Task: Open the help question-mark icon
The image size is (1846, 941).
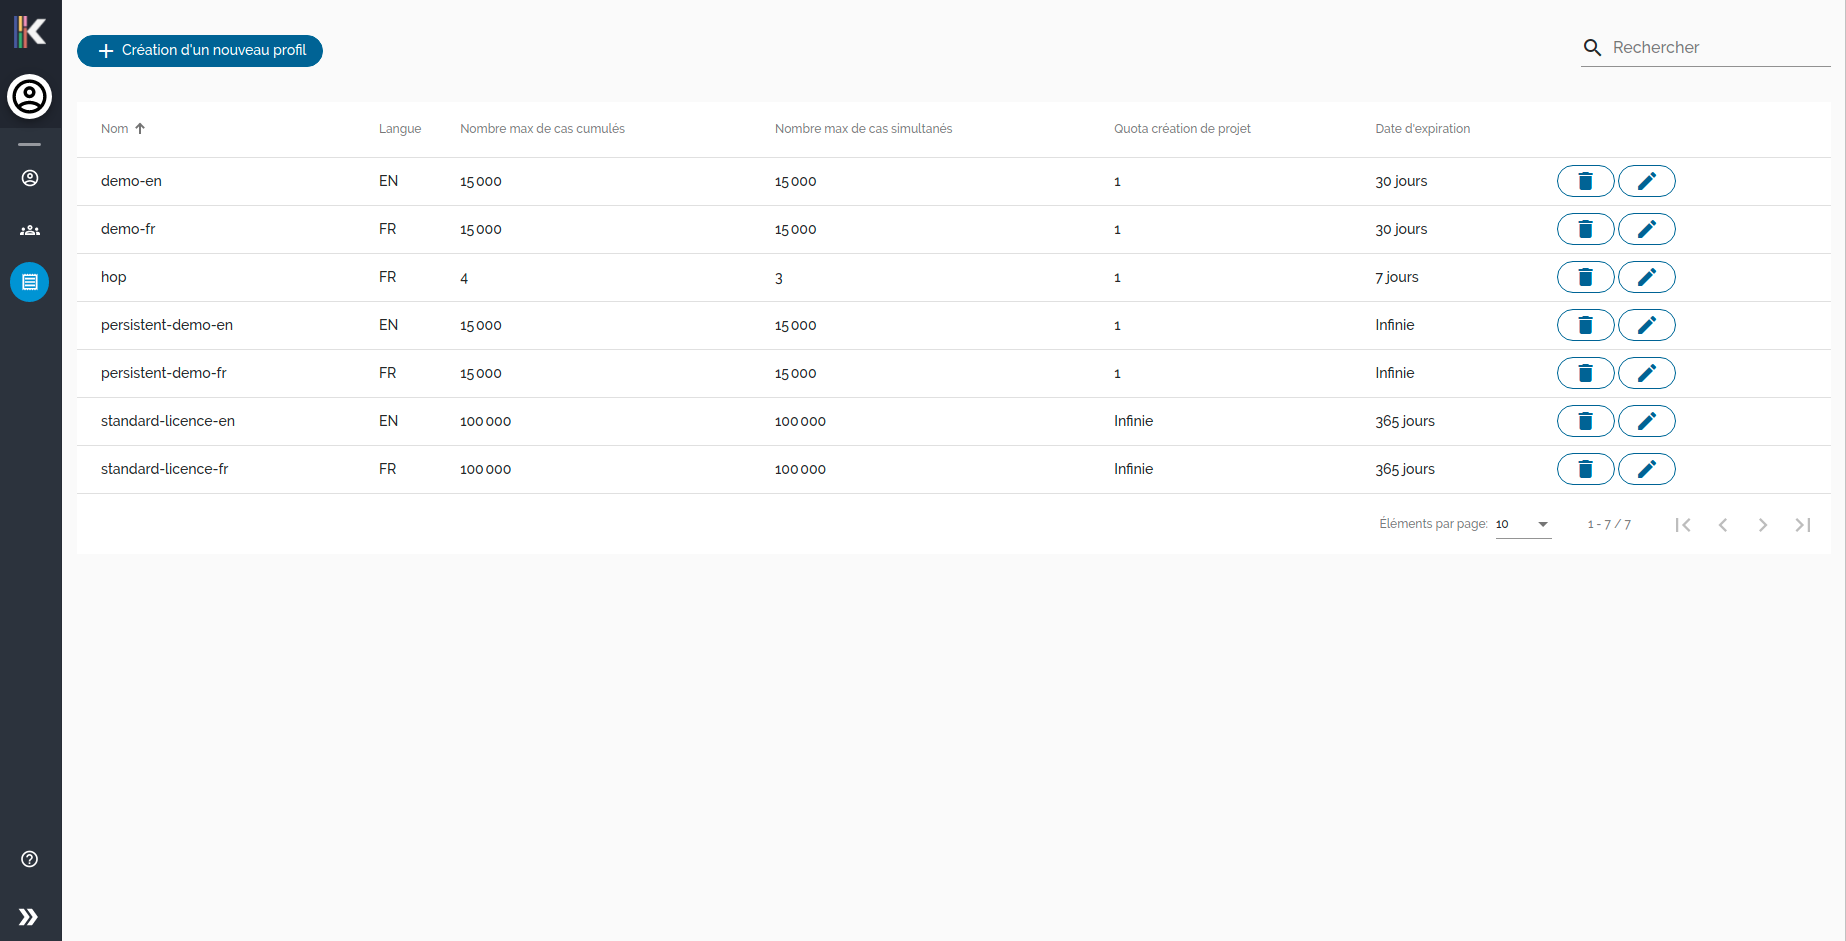Action: [28, 859]
